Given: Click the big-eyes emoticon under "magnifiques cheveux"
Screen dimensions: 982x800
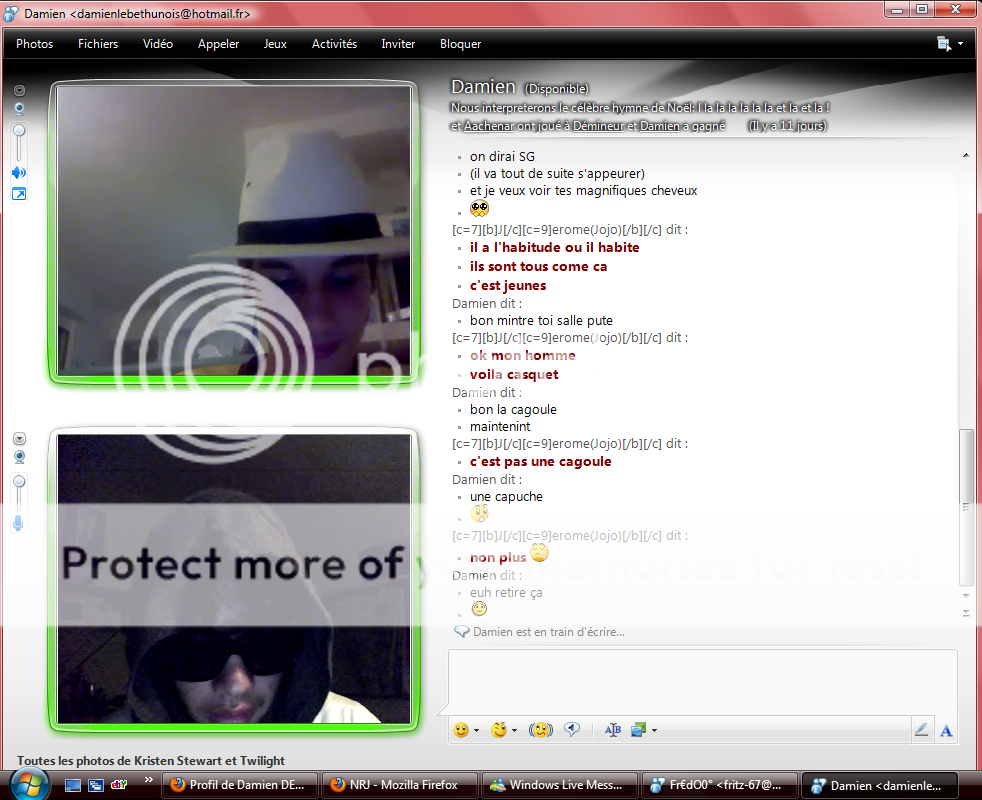Looking at the screenshot, I should 480,208.
